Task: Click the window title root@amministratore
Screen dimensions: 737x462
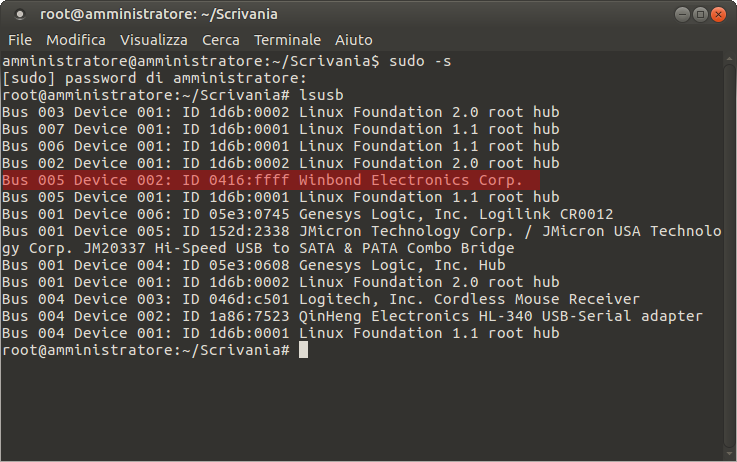Action: pyautogui.click(x=158, y=15)
